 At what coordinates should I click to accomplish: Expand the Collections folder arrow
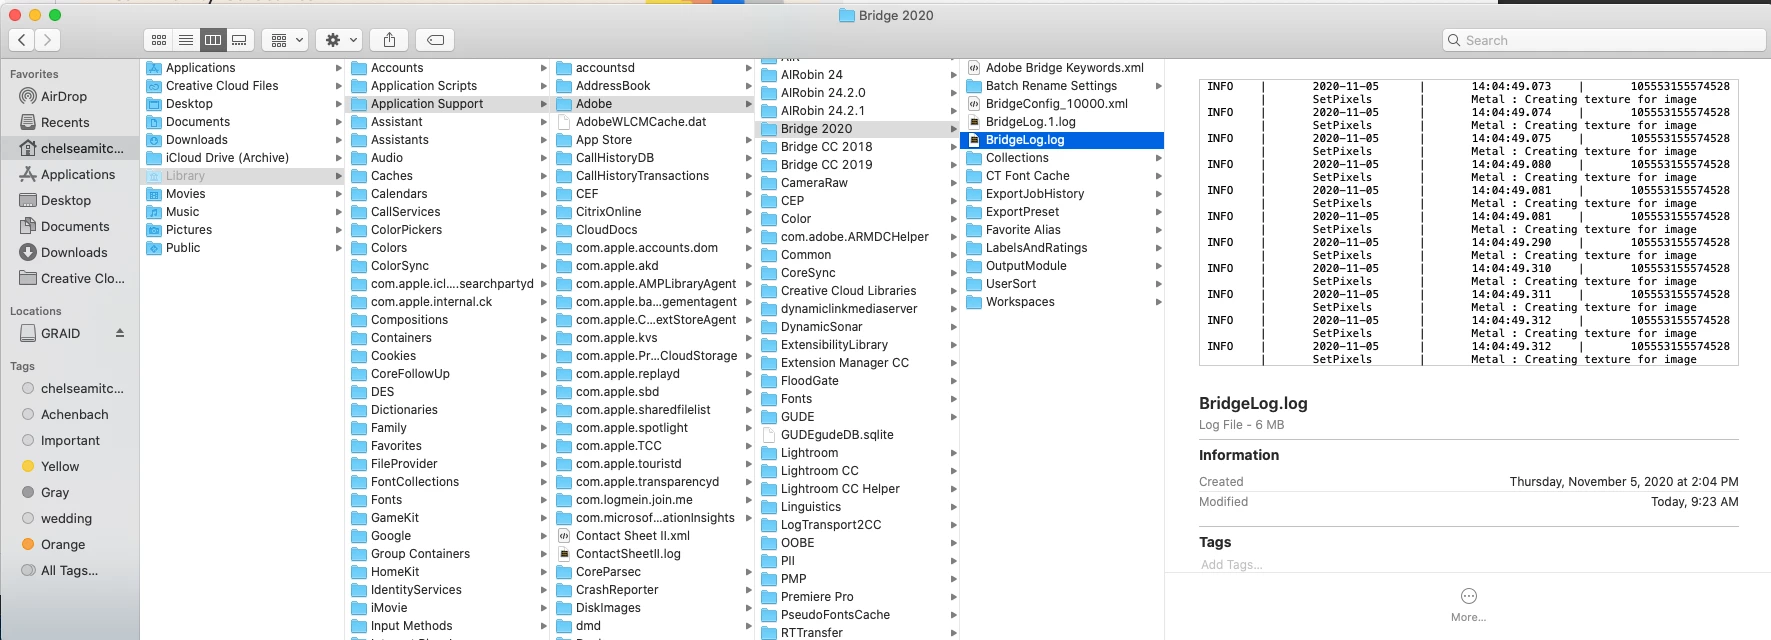tap(1158, 158)
